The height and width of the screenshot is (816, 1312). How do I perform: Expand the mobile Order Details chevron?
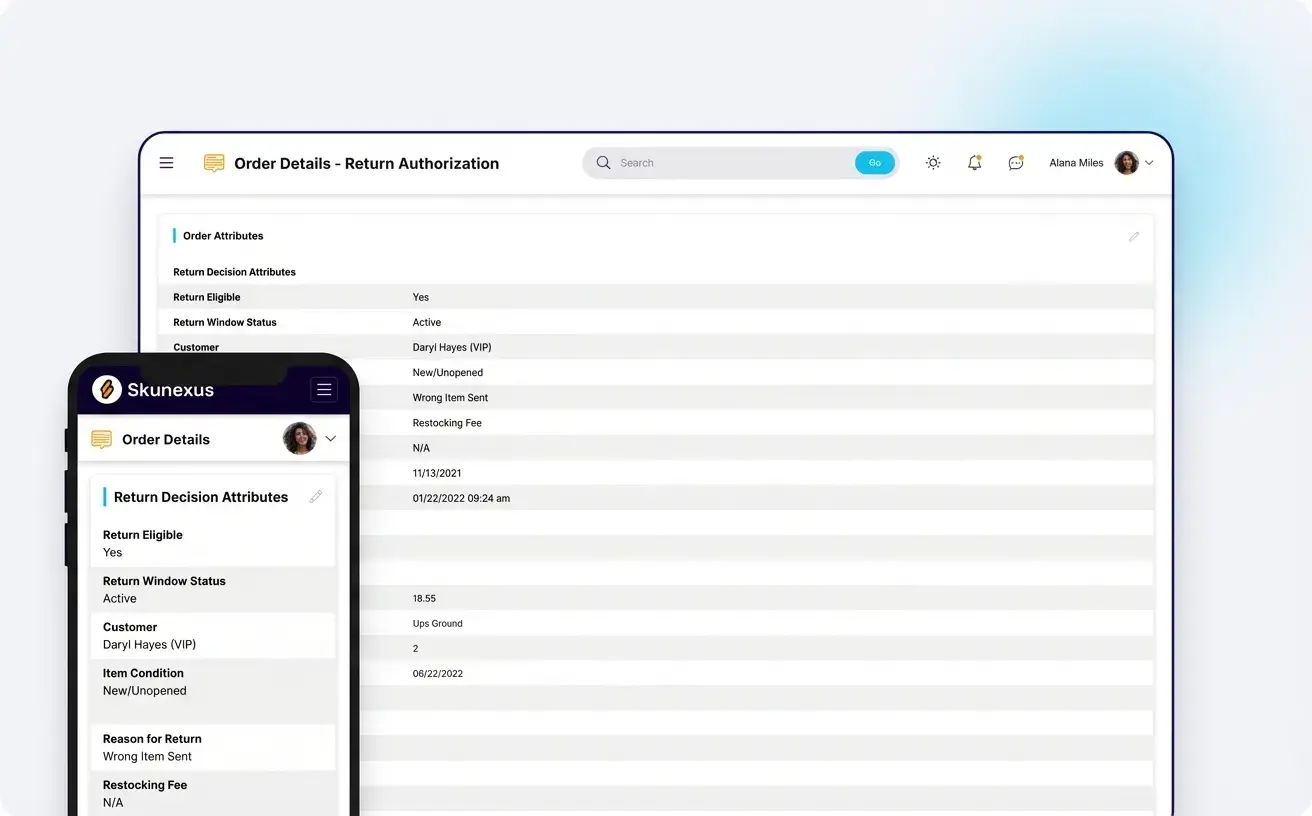(330, 438)
